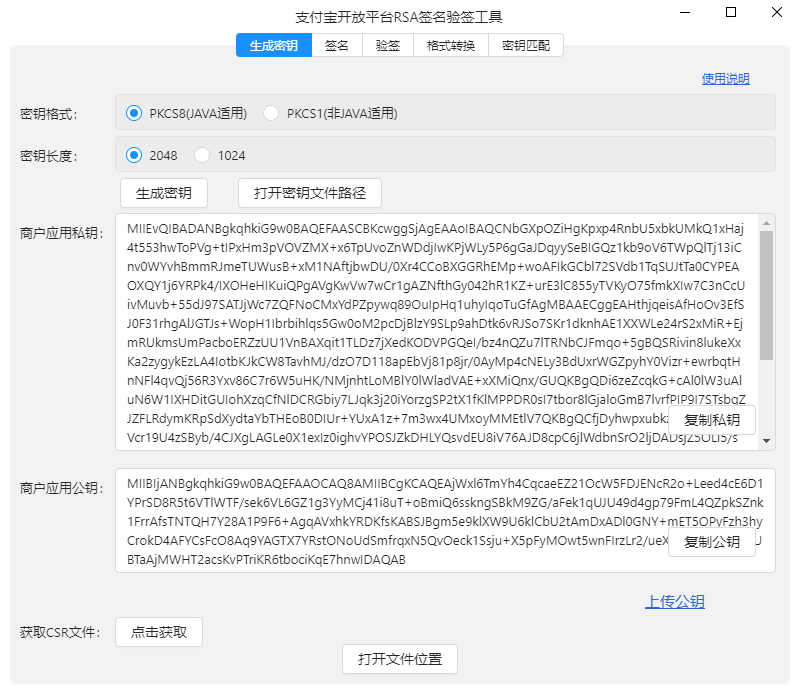800x700 pixels.
Task: Open the 使用说明 help link
Action: [726, 79]
